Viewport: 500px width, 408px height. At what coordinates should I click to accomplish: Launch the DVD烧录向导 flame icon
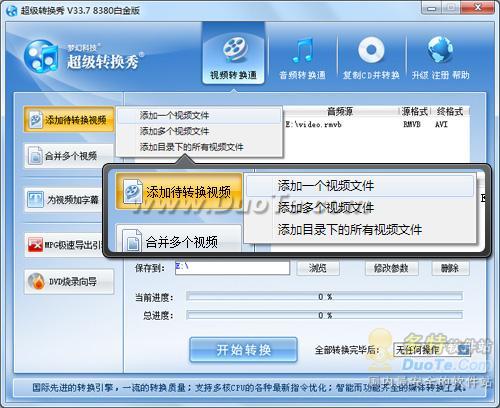(x=69, y=282)
